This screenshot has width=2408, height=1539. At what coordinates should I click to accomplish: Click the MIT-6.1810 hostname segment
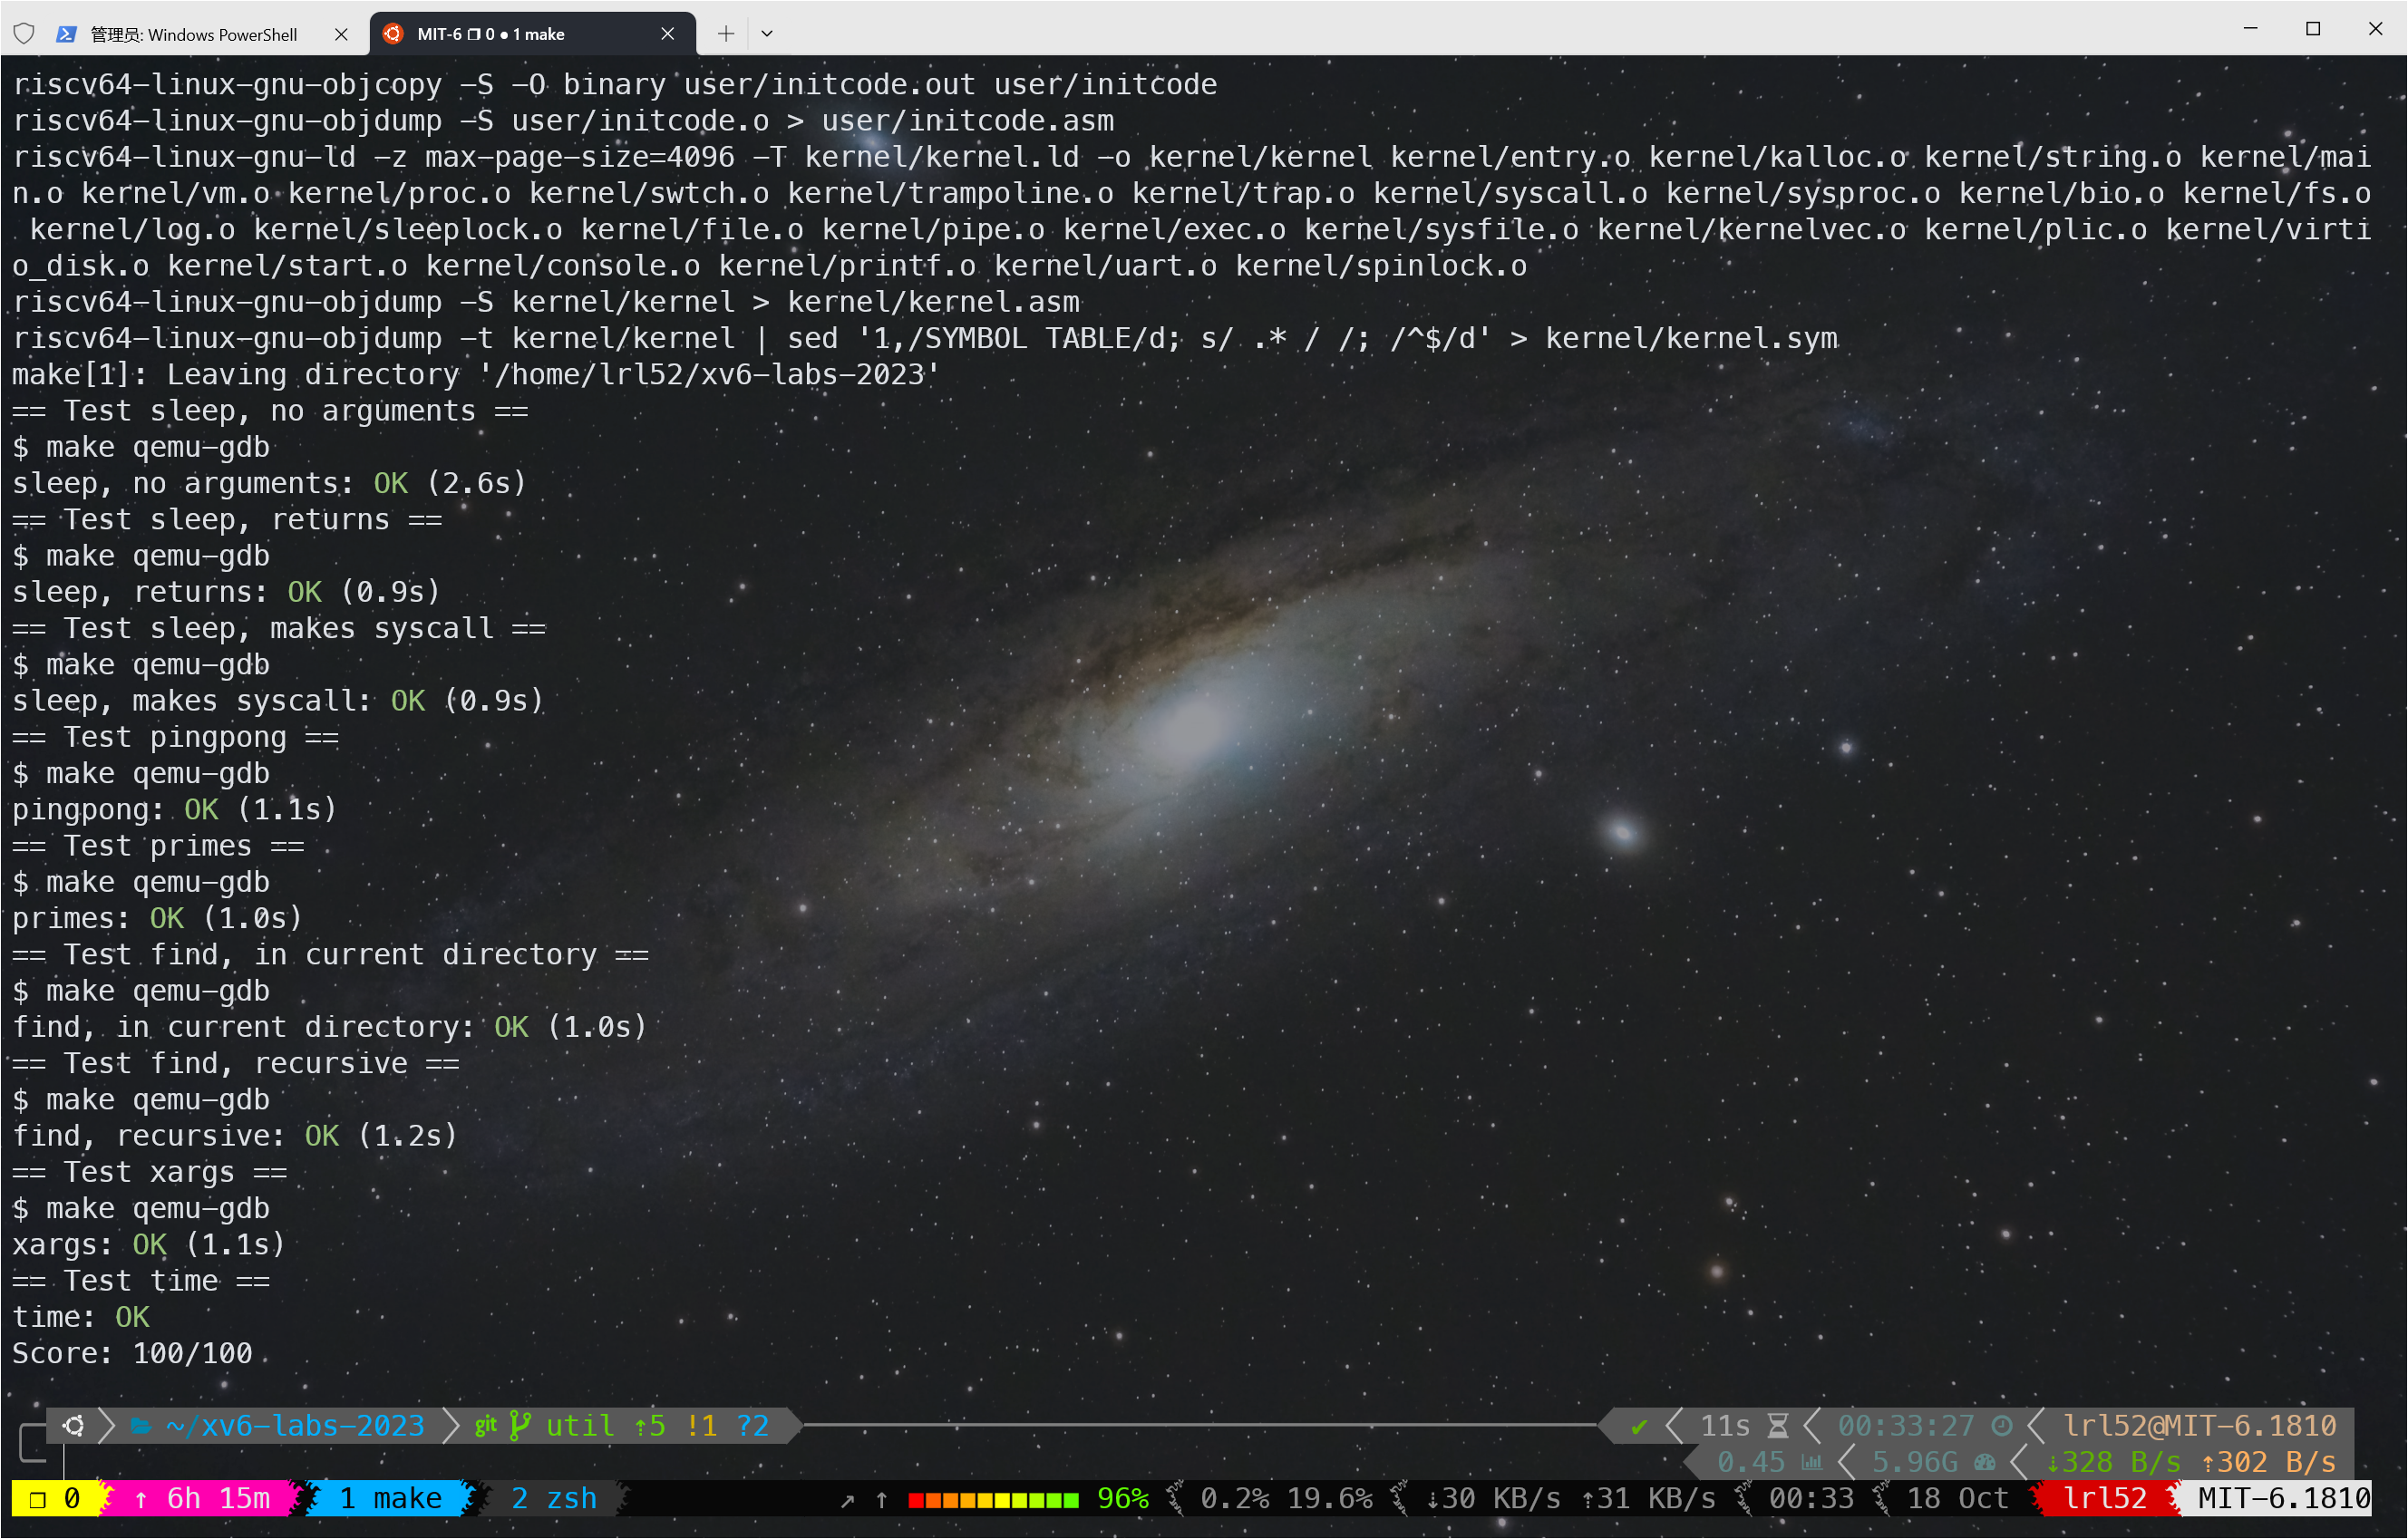point(2284,1499)
